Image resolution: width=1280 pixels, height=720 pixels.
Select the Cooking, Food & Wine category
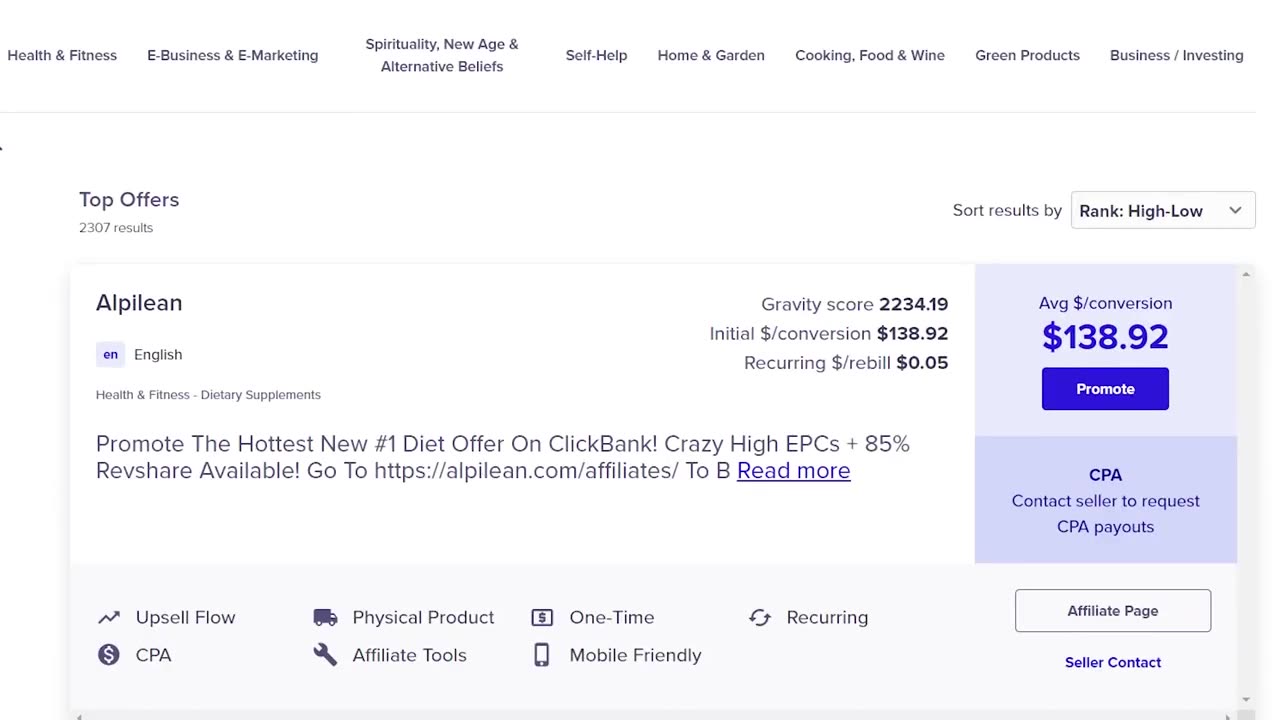click(x=870, y=55)
